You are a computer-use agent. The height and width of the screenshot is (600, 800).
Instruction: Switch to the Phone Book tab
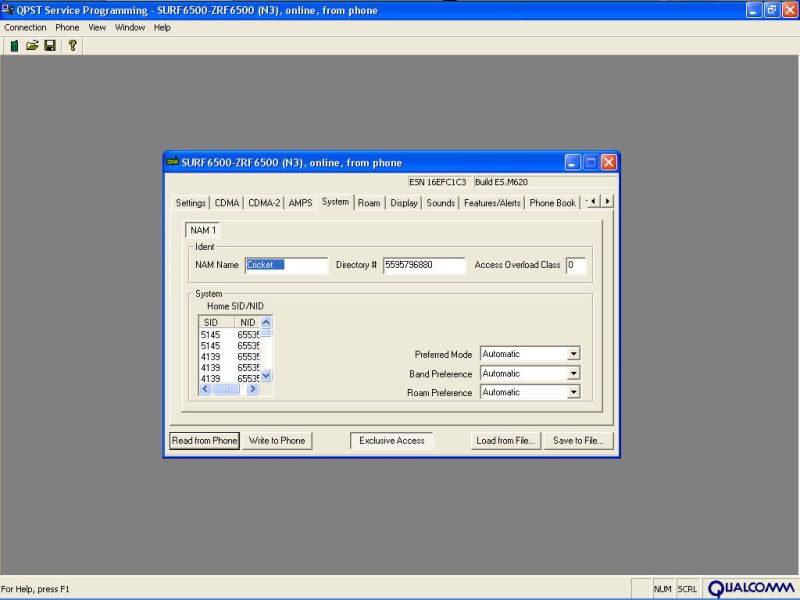coord(552,203)
